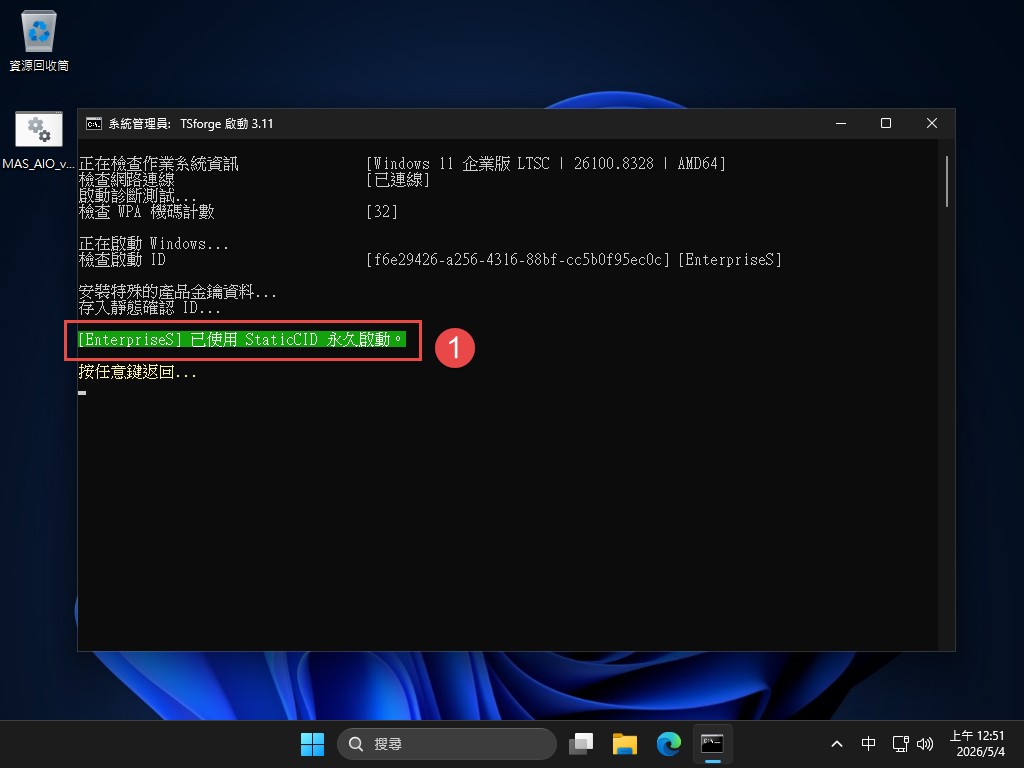
Task: Open volume control in system tray
Action: (925, 743)
